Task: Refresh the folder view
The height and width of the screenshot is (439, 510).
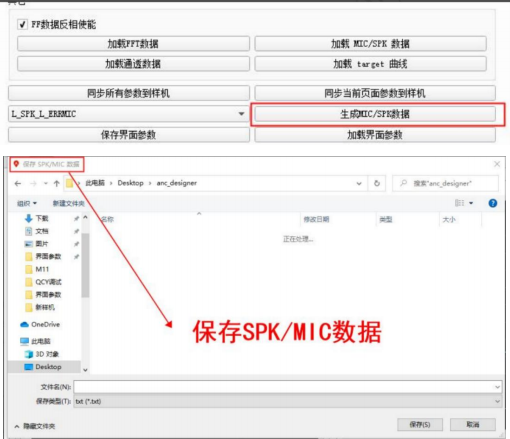Action: pyautogui.click(x=377, y=183)
